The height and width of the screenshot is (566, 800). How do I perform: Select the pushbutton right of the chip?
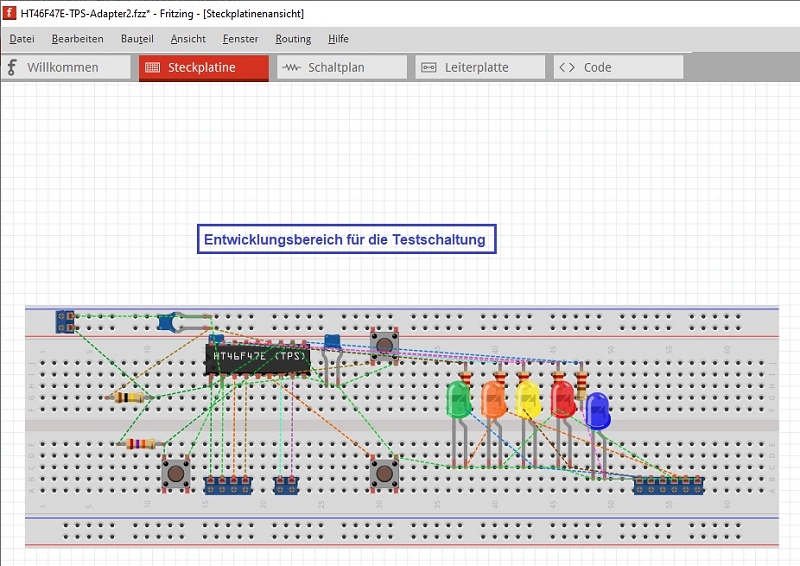tap(384, 346)
